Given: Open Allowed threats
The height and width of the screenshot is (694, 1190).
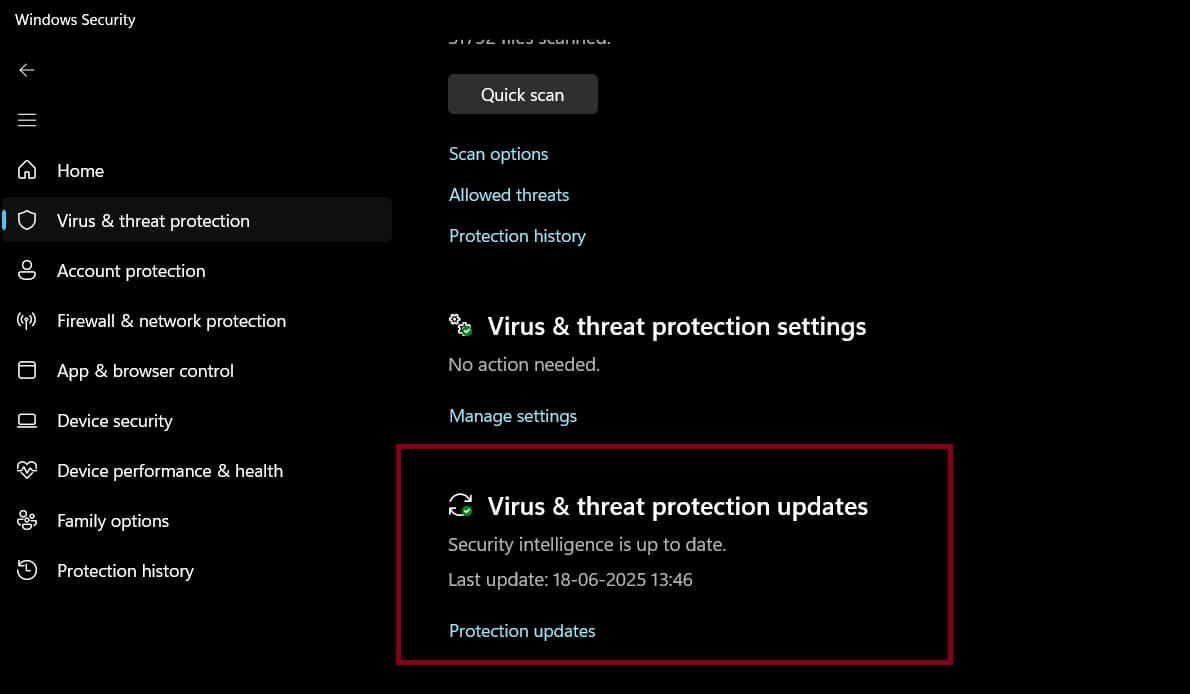Looking at the screenshot, I should 509,194.
